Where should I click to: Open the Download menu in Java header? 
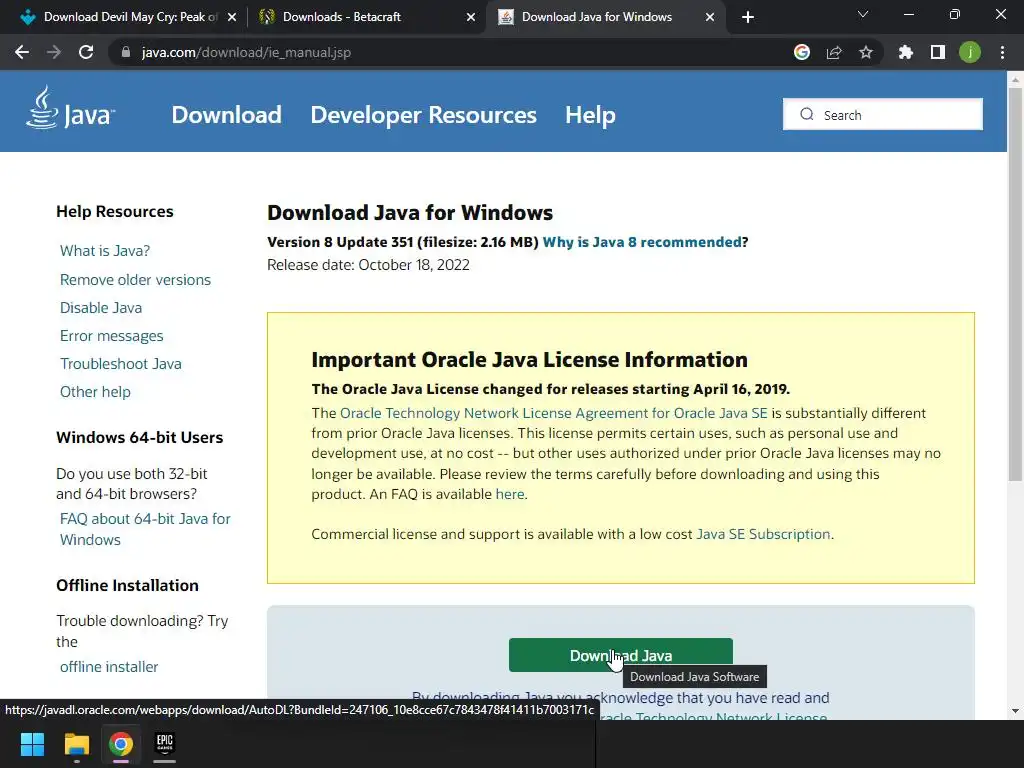(227, 115)
